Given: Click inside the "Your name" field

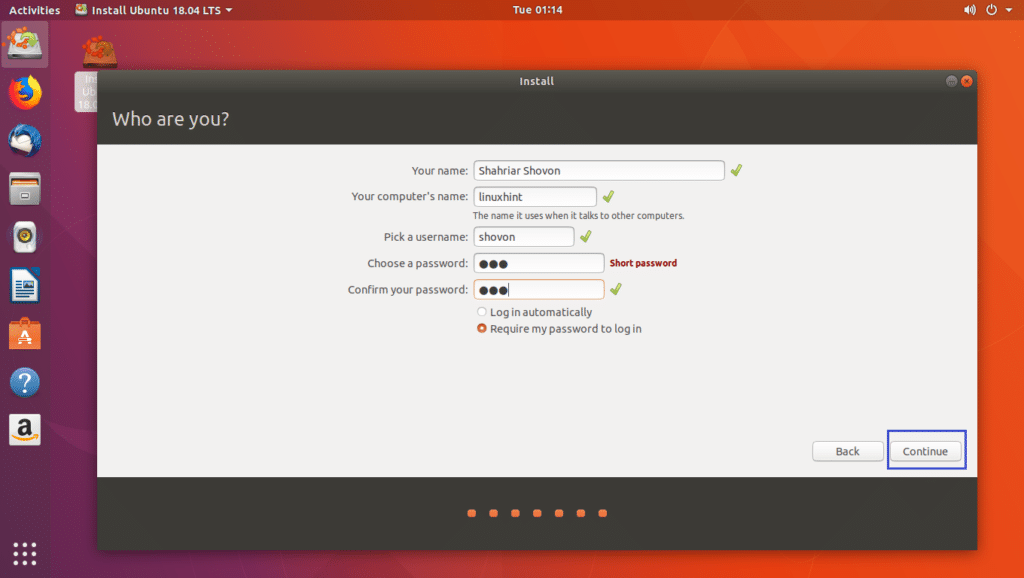Looking at the screenshot, I should 598,170.
